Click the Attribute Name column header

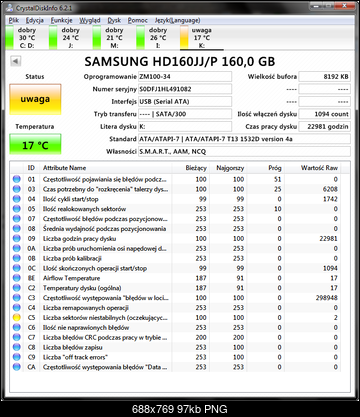106,168
